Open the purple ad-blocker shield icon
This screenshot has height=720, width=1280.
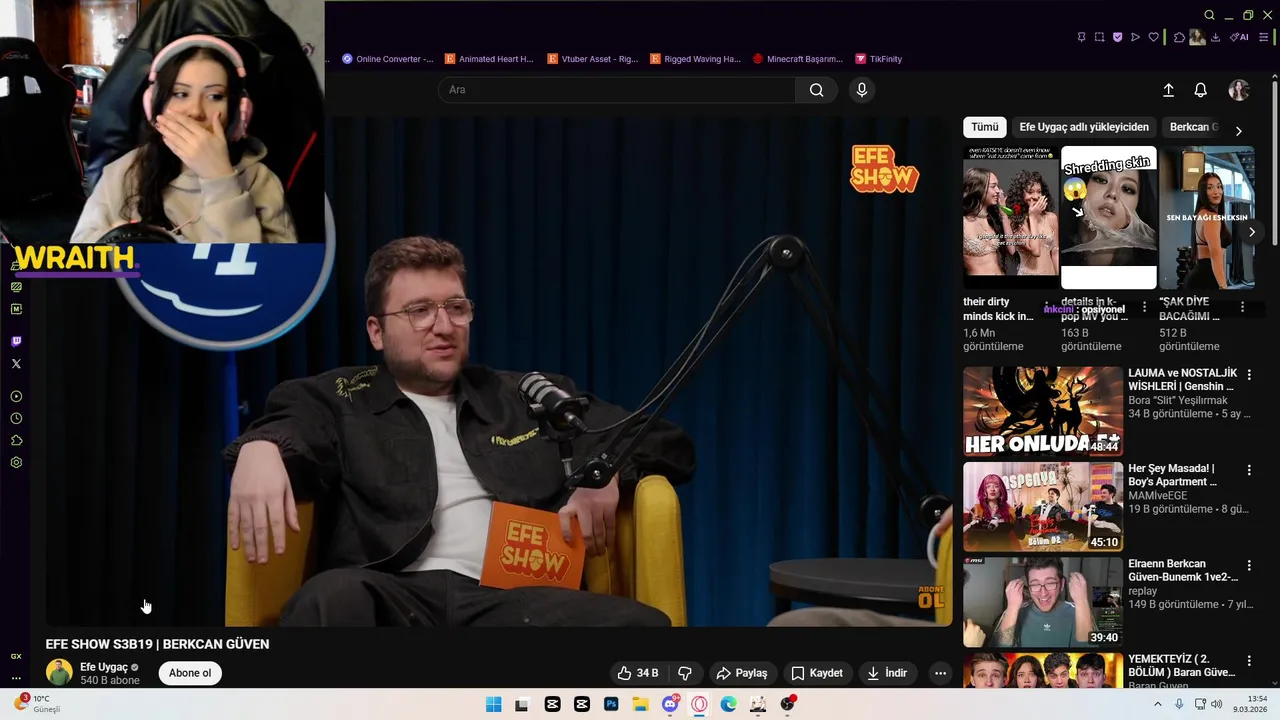(x=1117, y=37)
